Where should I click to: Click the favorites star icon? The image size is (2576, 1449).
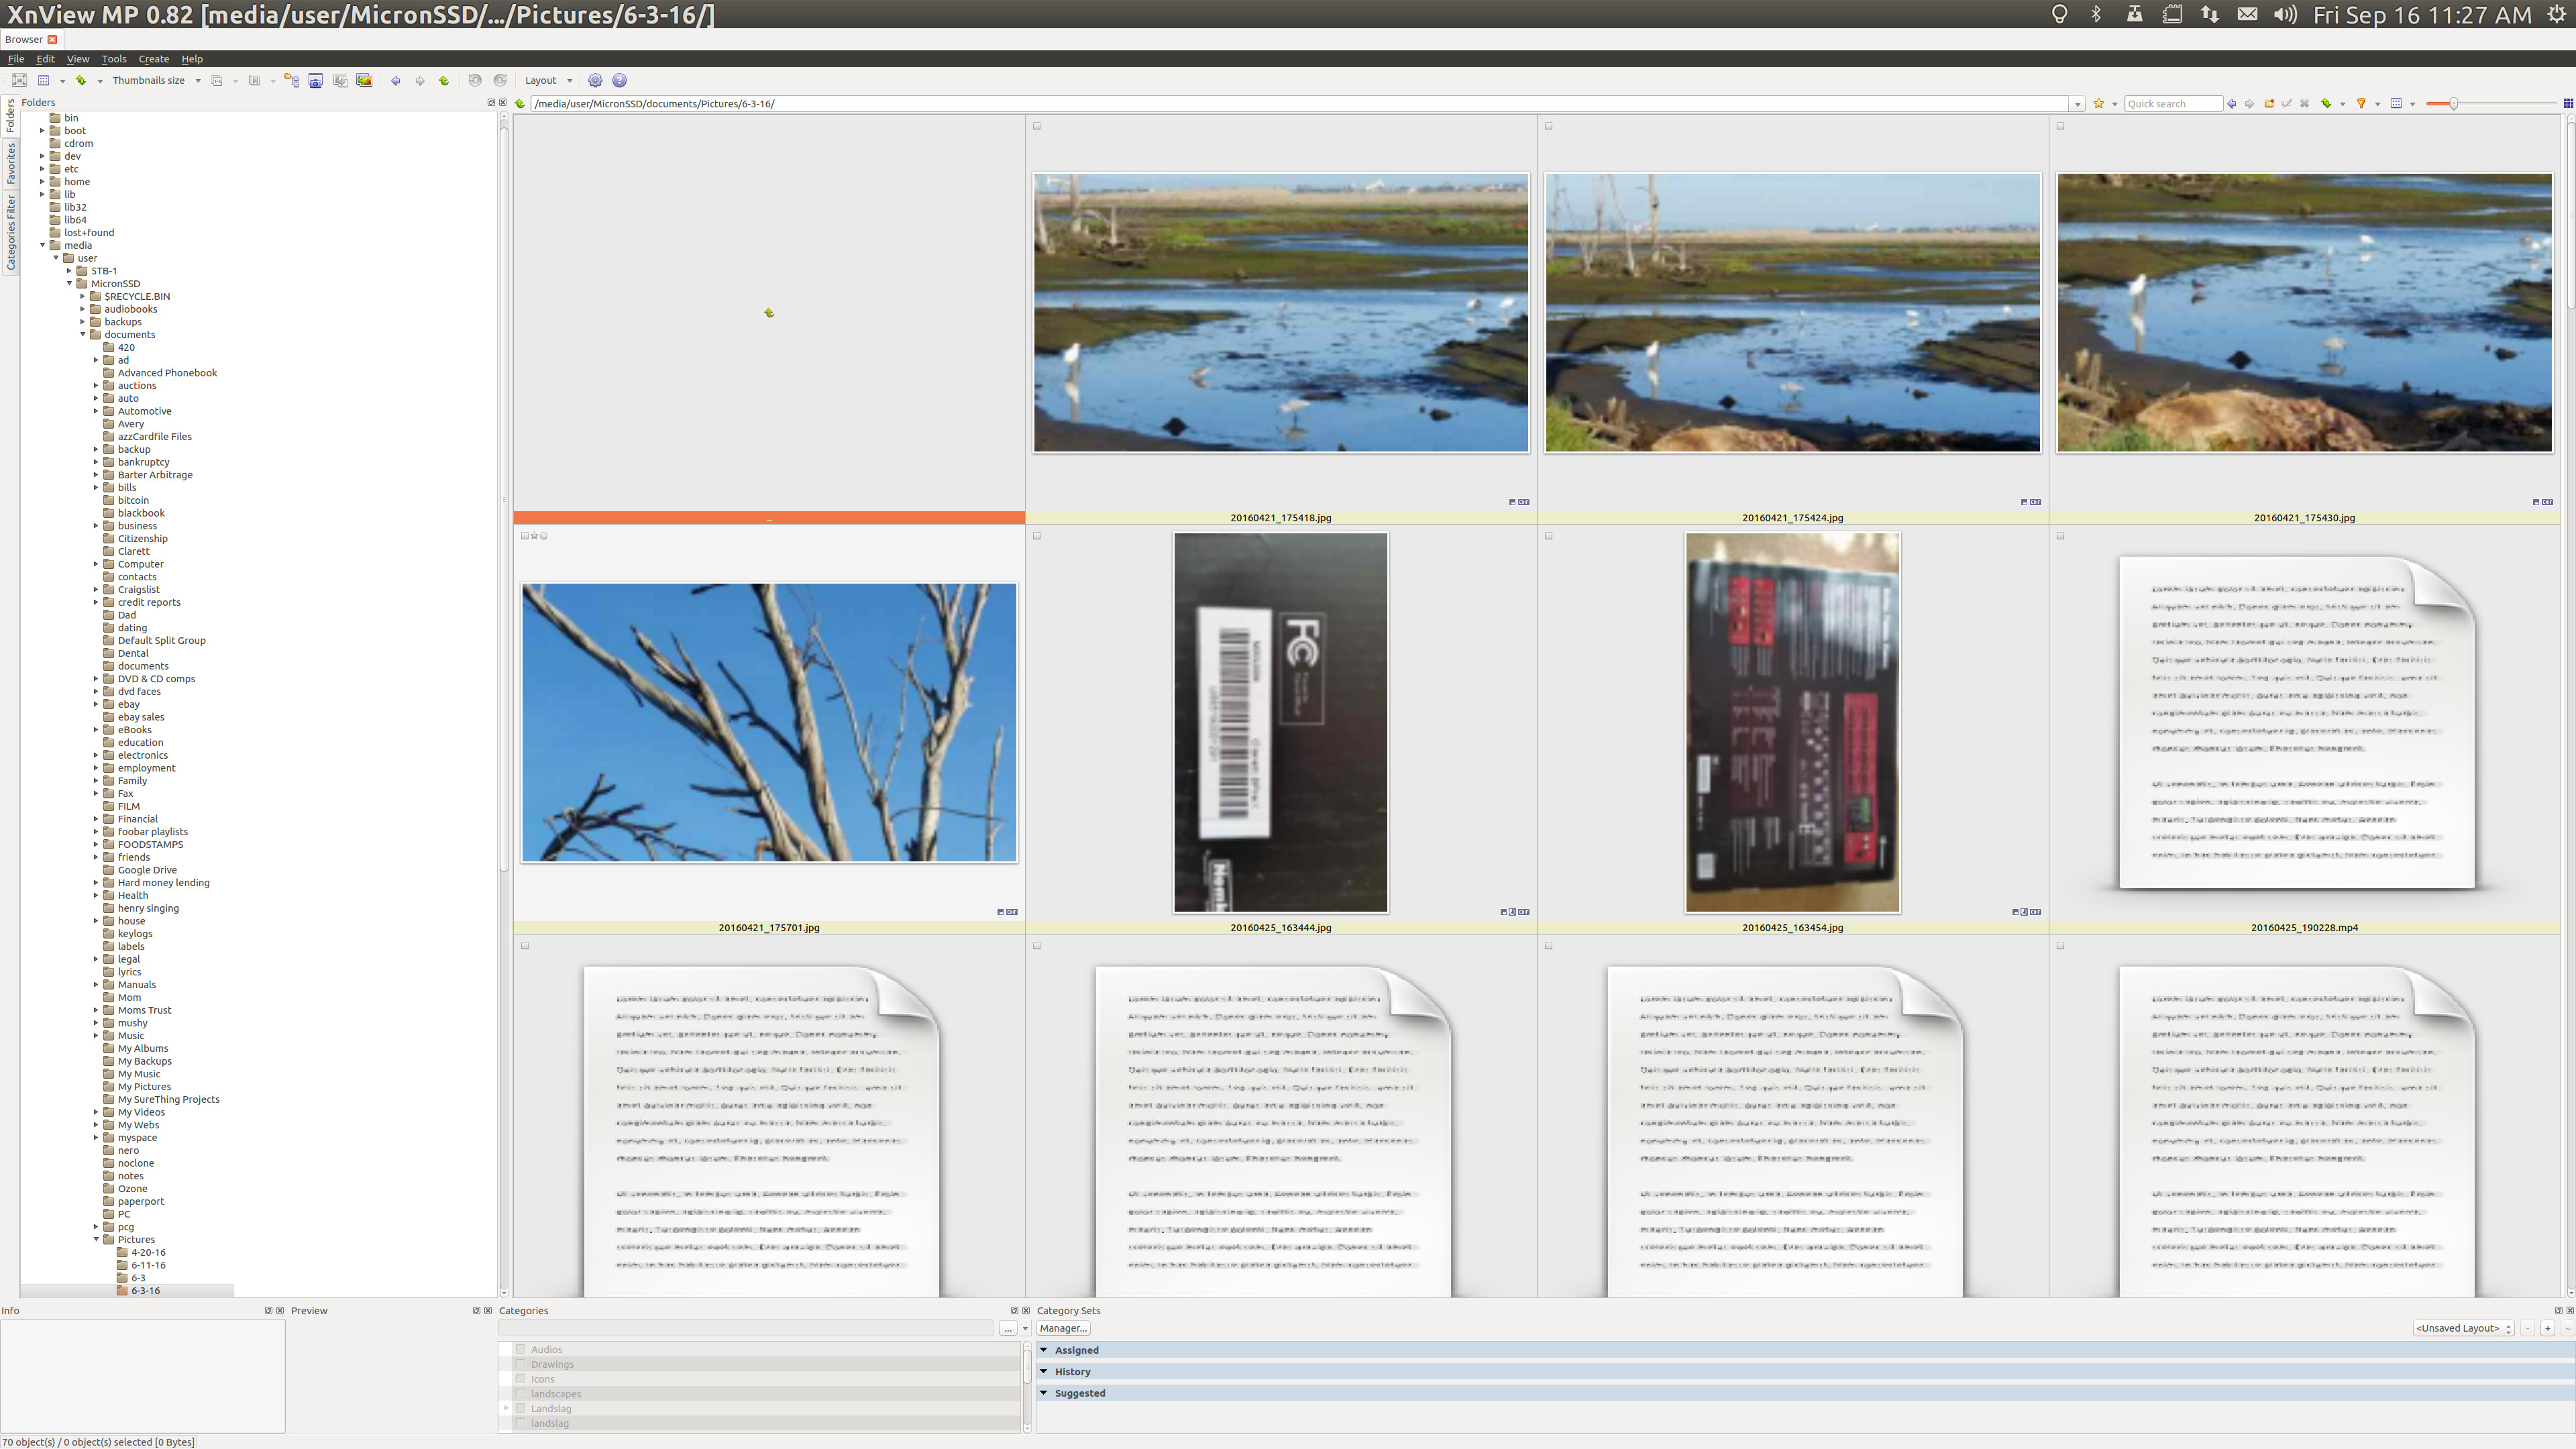click(x=2099, y=104)
